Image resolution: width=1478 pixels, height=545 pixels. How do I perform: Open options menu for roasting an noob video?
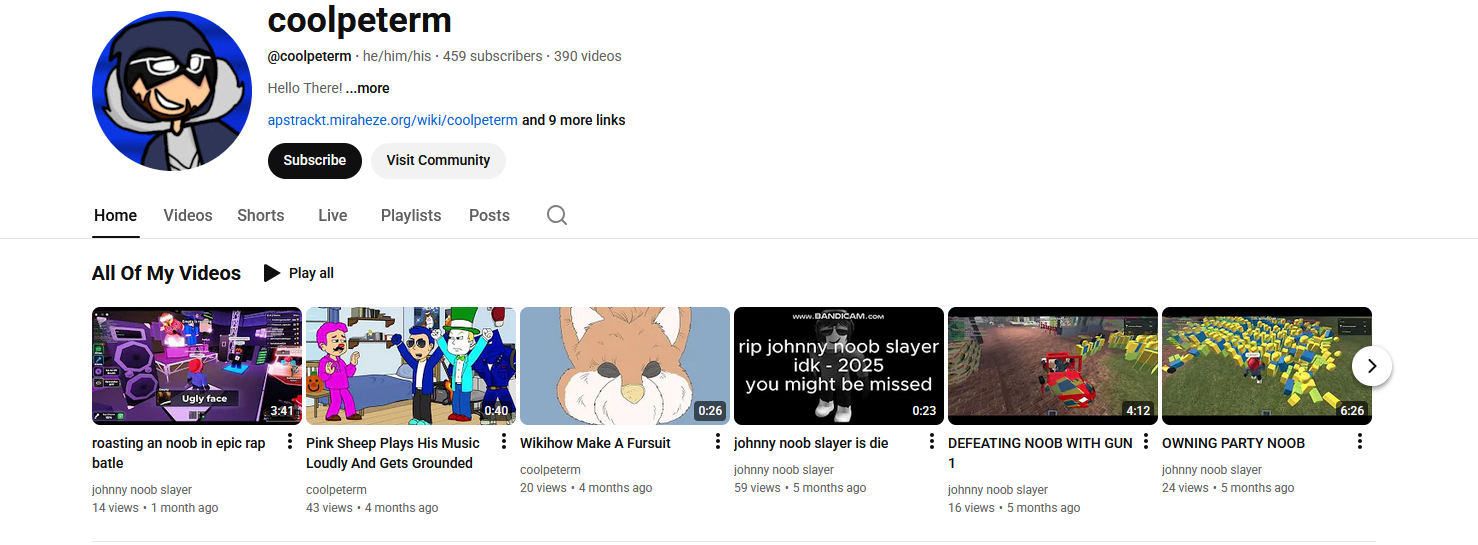click(x=290, y=442)
